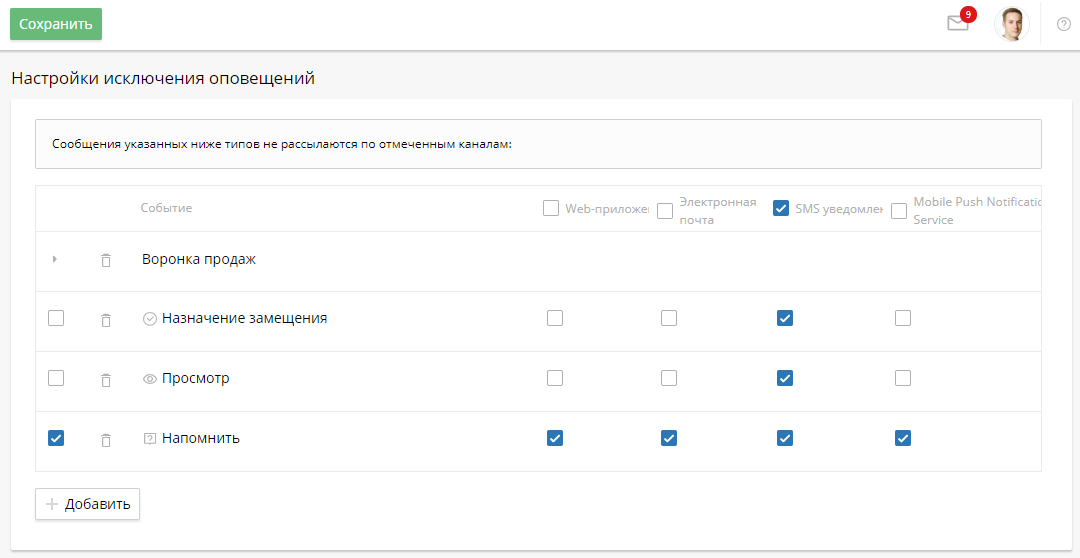Uncheck SMS уведомление column header checkbox
1080x558 pixels.
[x=781, y=208]
